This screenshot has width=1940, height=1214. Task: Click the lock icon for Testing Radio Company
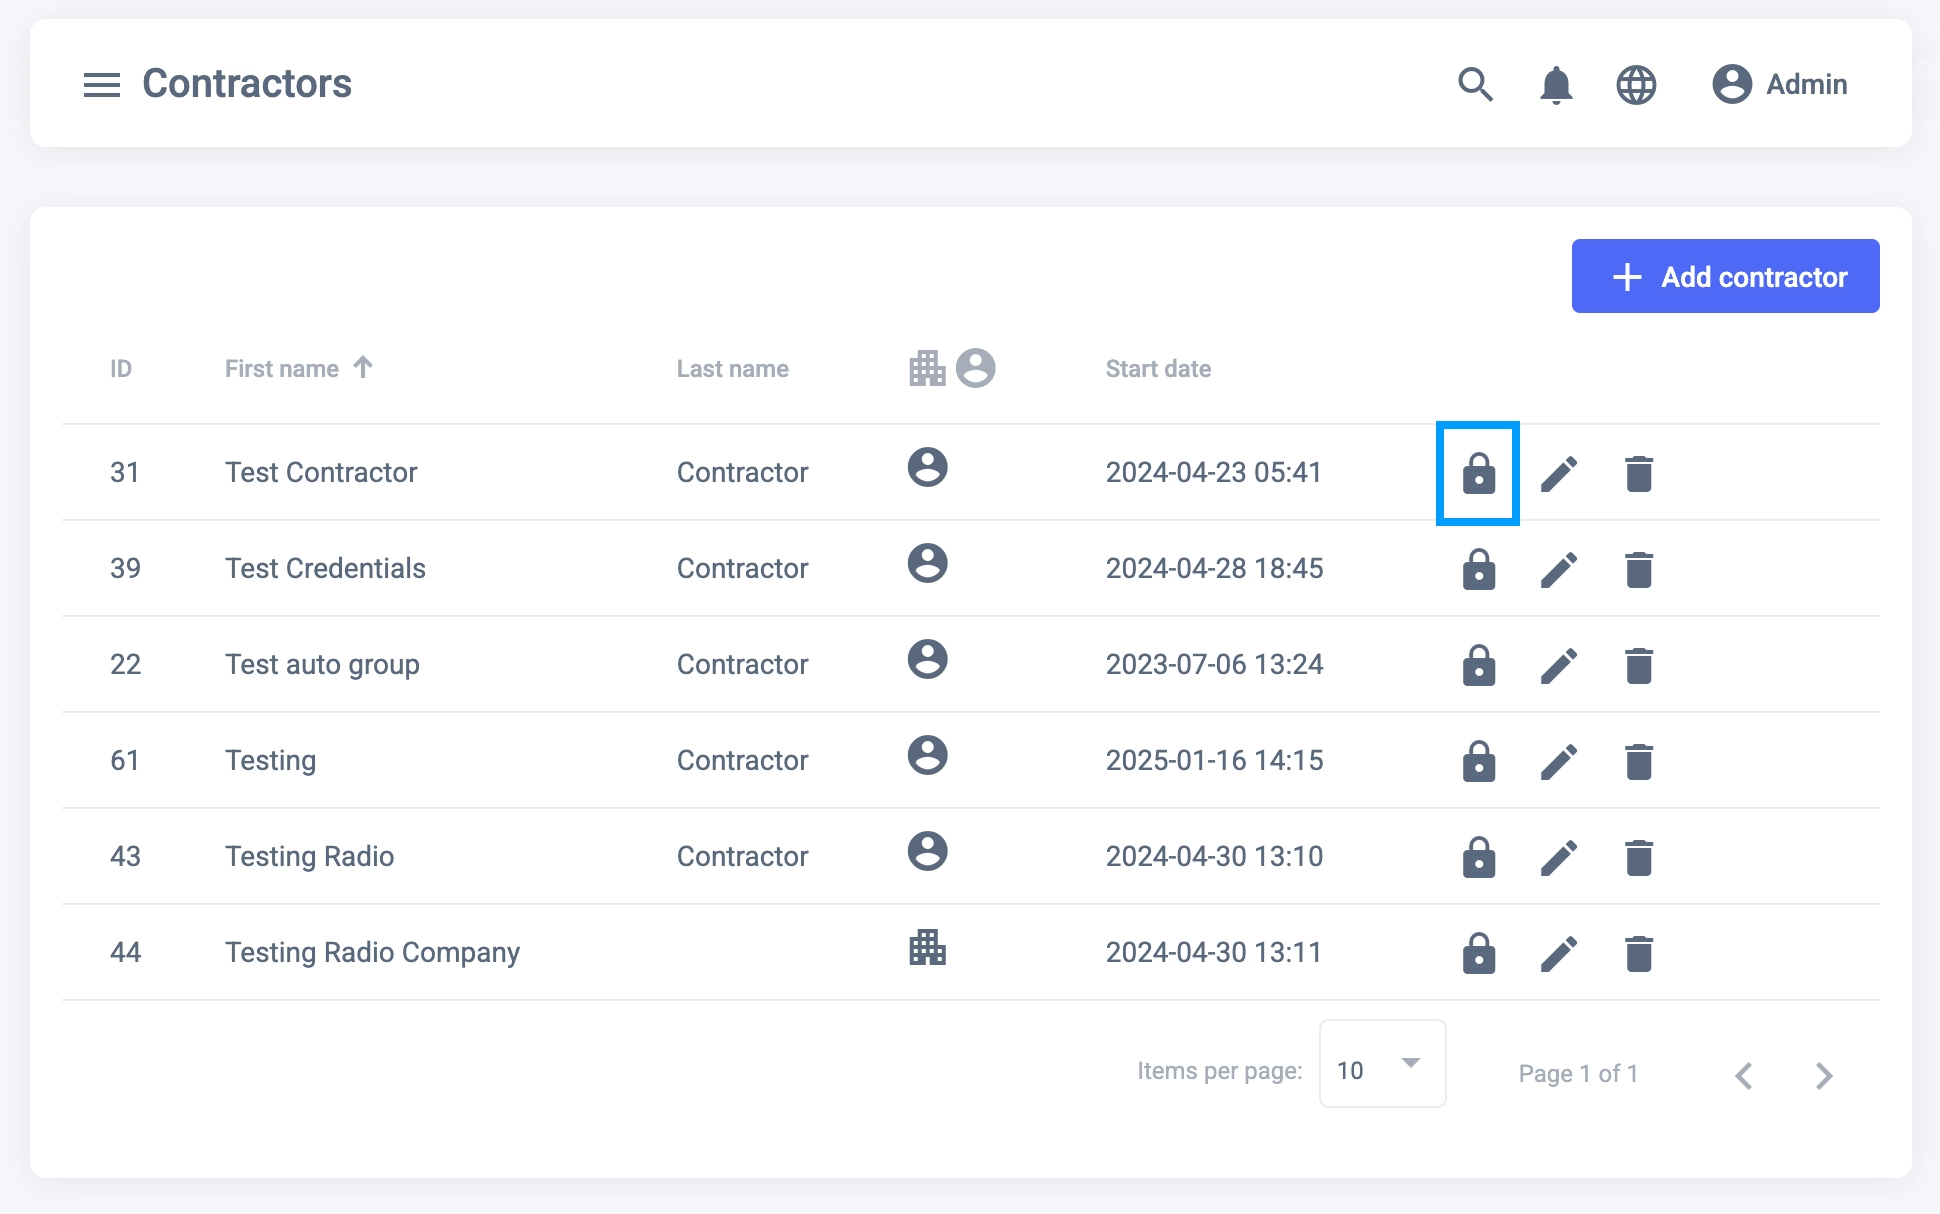click(x=1478, y=953)
